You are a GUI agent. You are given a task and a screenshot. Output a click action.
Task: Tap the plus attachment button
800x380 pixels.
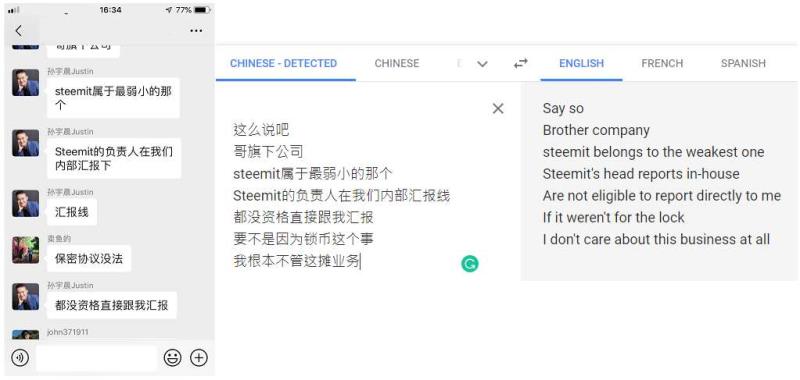199,358
